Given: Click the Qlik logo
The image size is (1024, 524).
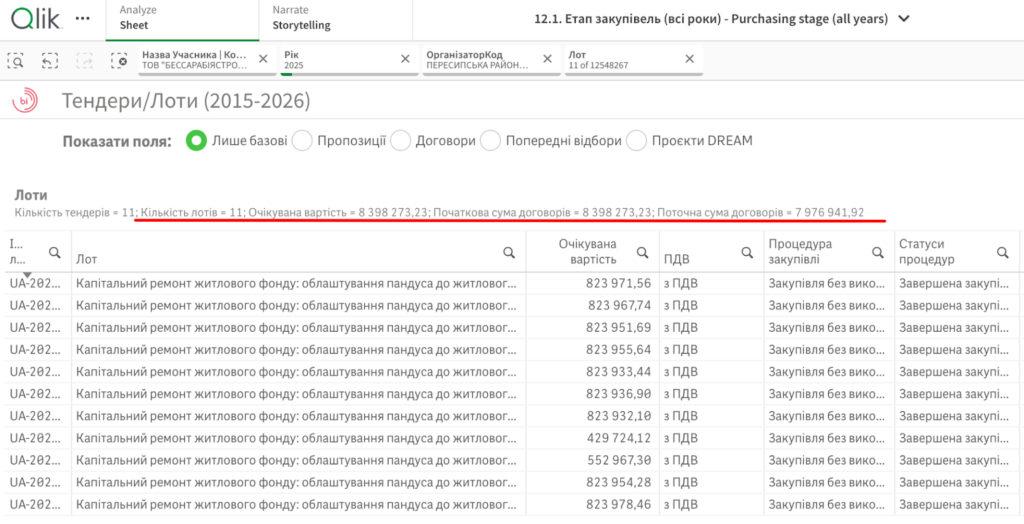Looking at the screenshot, I should point(36,18).
